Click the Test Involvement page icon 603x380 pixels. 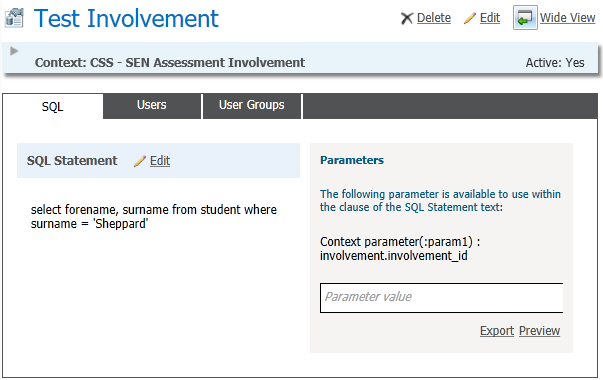[x=14, y=18]
